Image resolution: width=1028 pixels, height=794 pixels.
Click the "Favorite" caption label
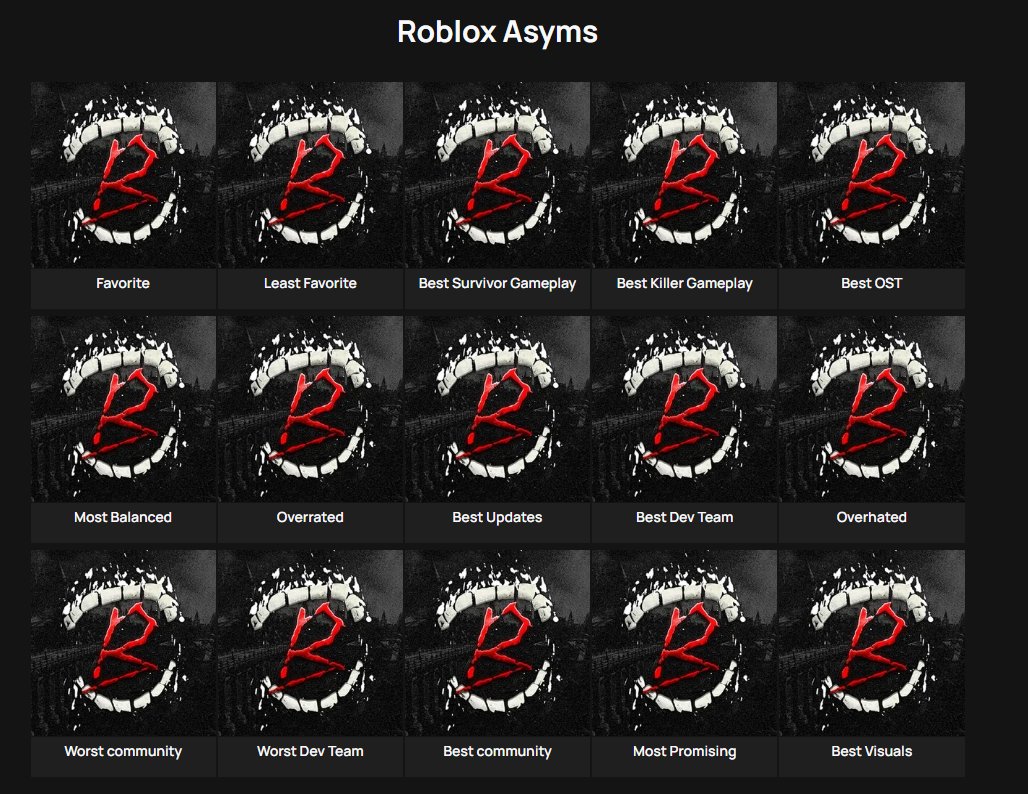123,283
